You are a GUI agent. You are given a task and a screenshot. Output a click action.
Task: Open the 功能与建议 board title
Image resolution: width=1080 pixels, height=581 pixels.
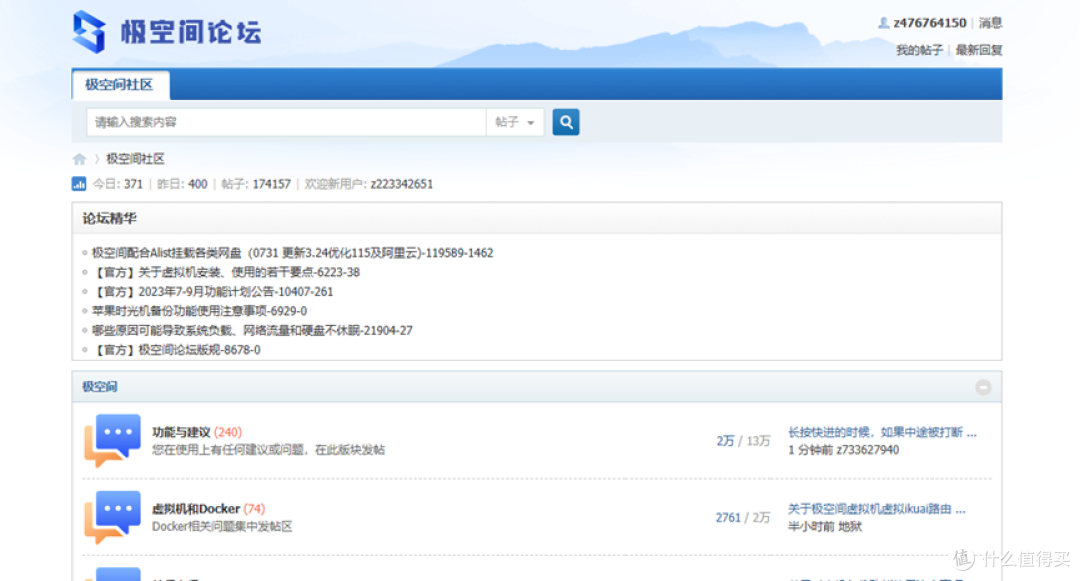click(x=180, y=432)
